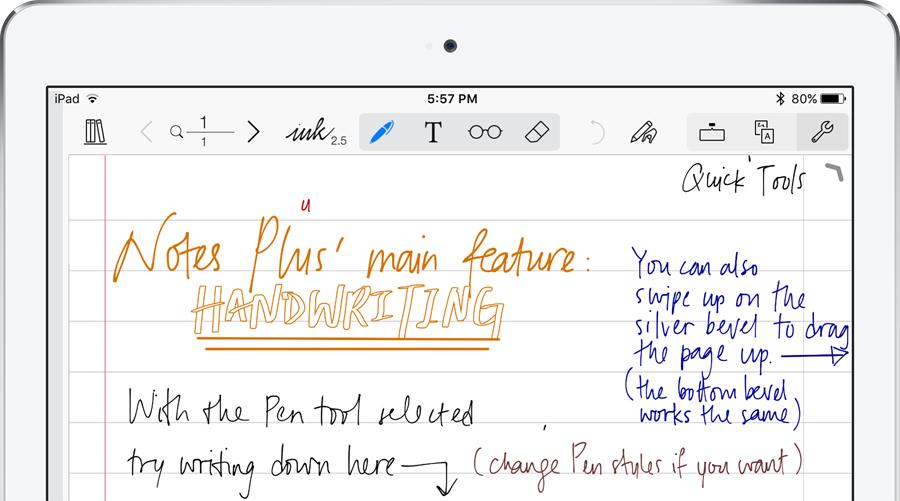Open the notebook library bookshelf icon
This screenshot has height=501, width=900.
95,132
